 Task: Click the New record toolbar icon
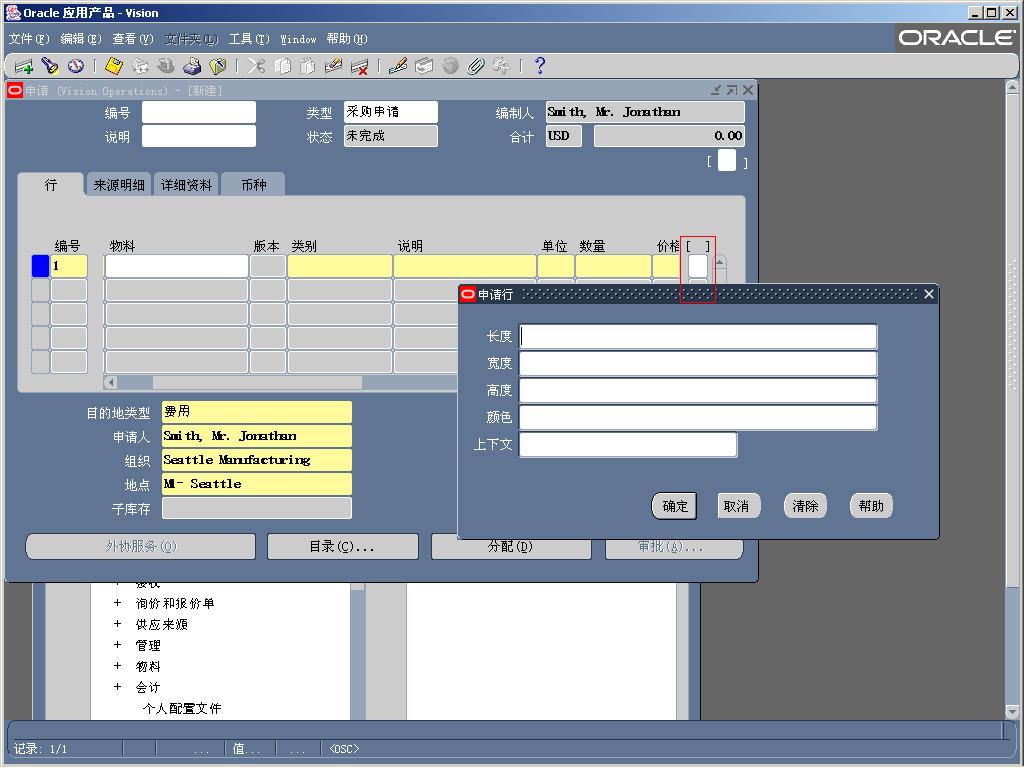tap(24, 66)
